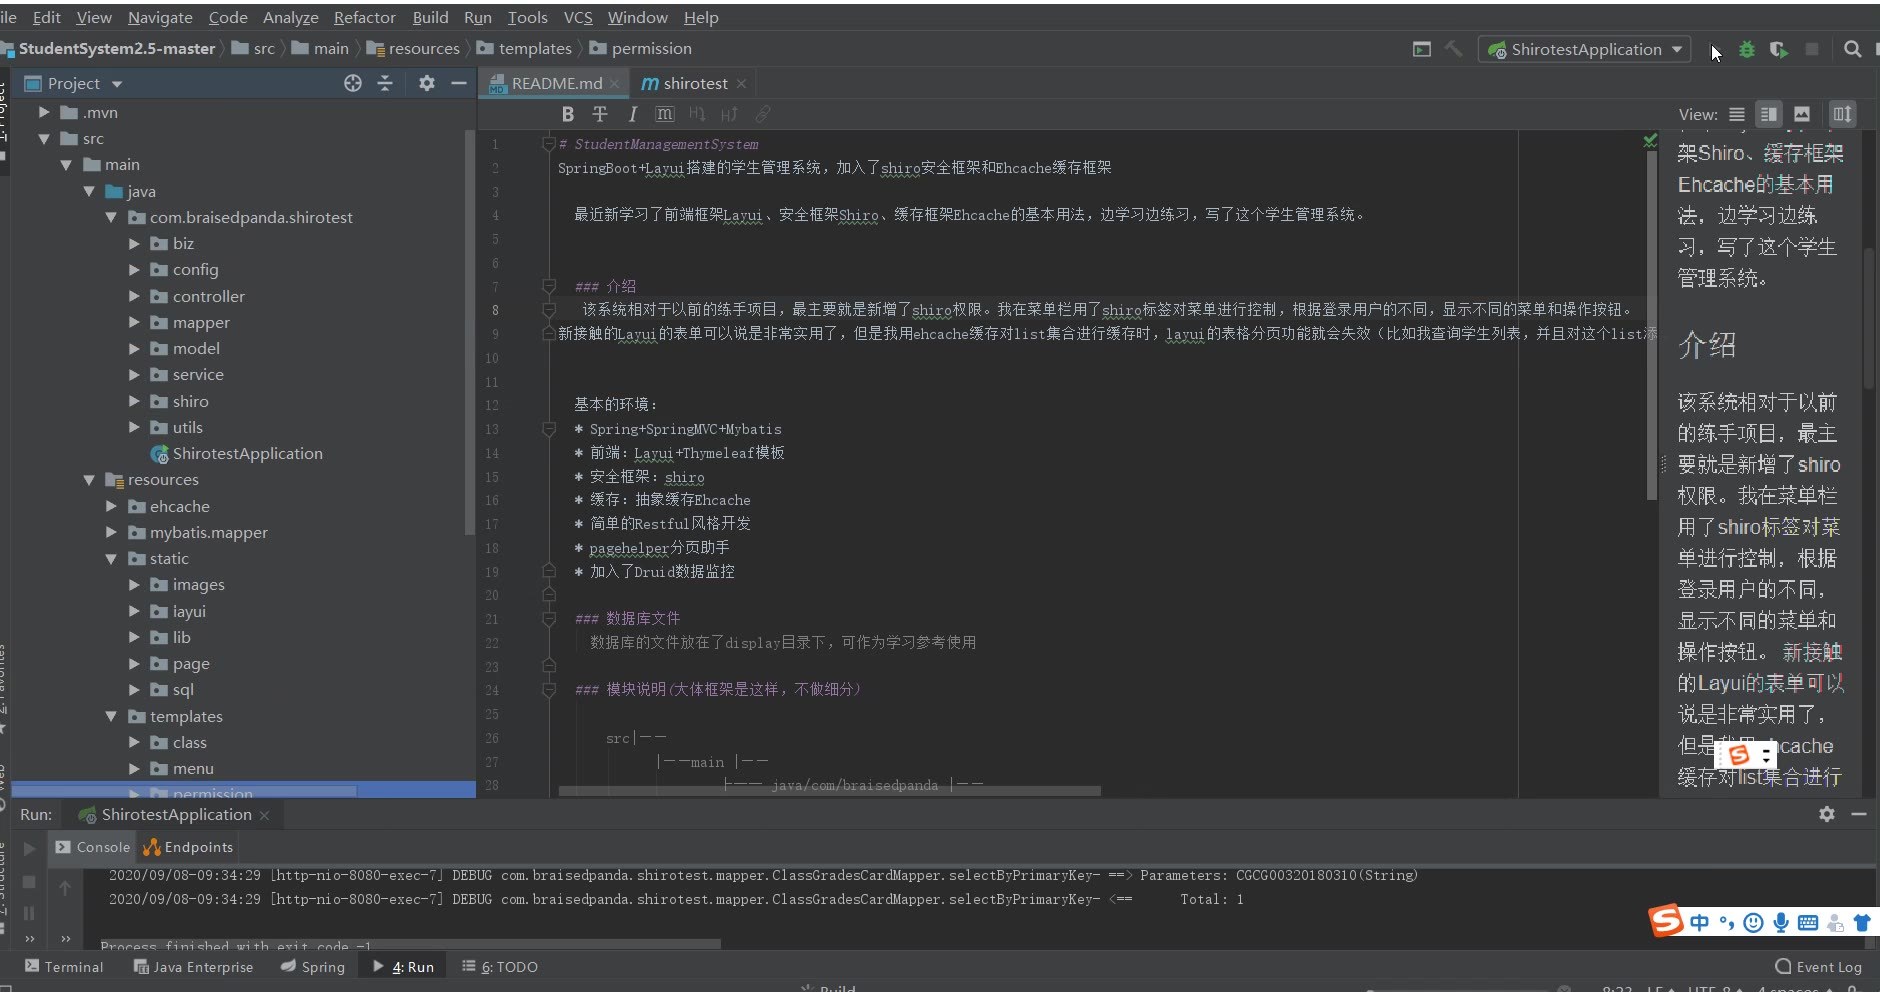Screen dimensions: 1880x992
Task: Open the Navigate menu
Action: click(x=160, y=17)
